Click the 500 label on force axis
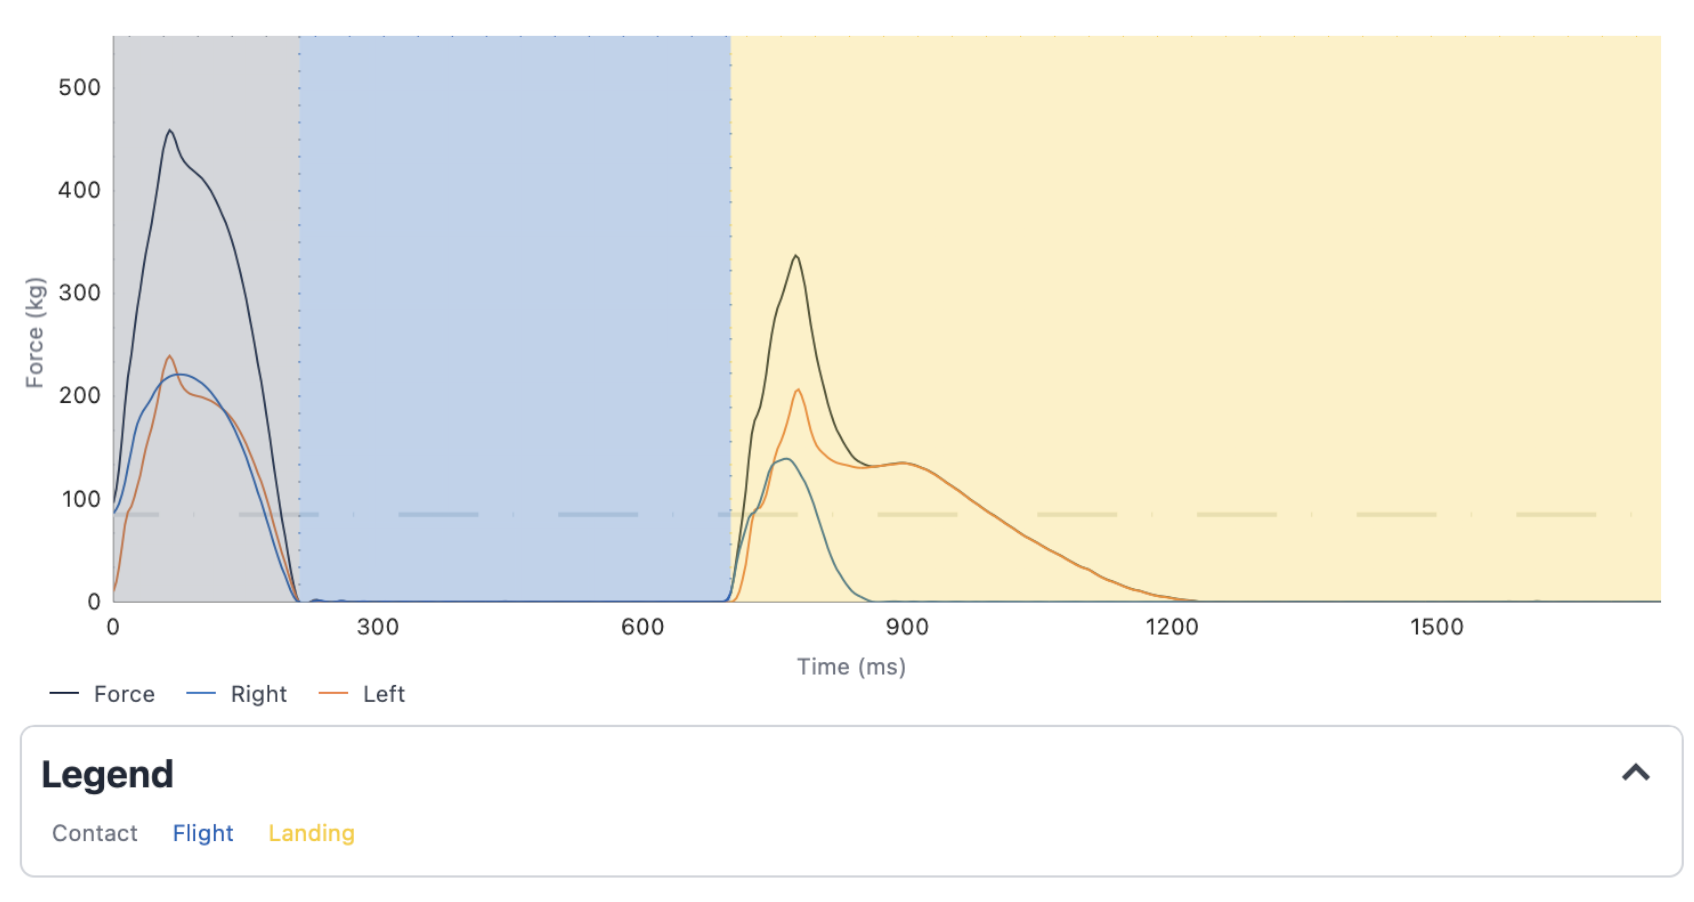 (x=79, y=87)
